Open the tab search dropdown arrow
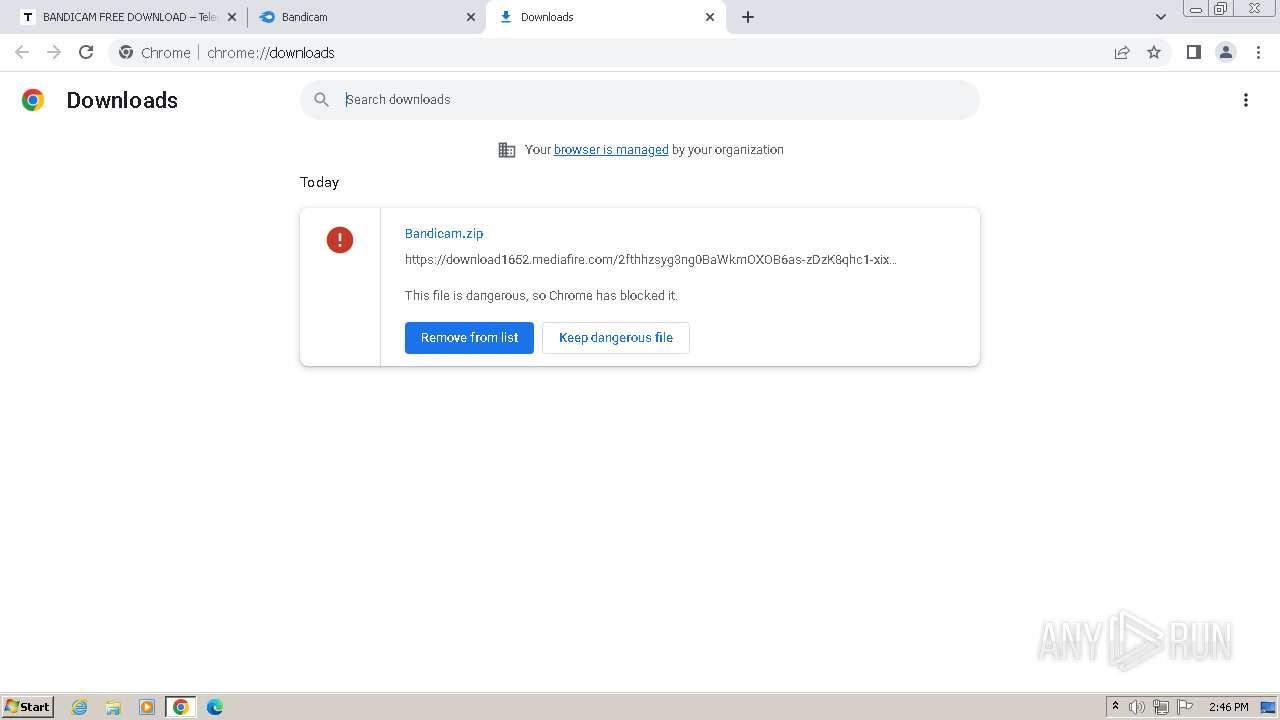 1160,17
